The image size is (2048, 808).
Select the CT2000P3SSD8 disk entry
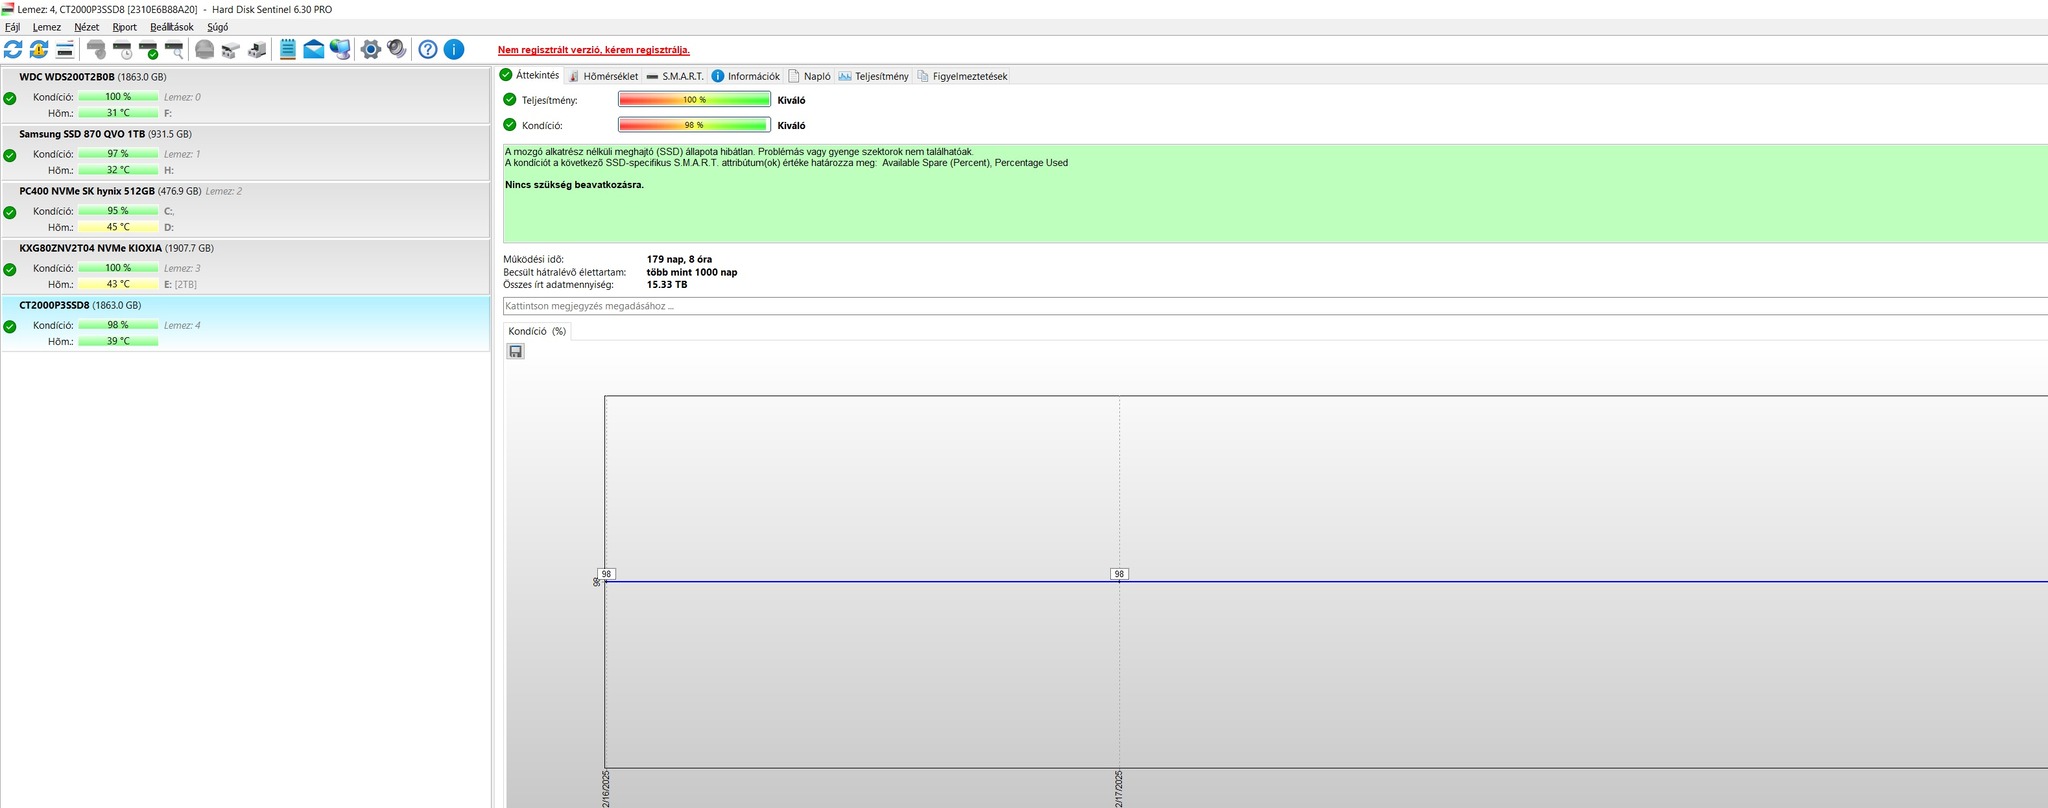(245, 323)
